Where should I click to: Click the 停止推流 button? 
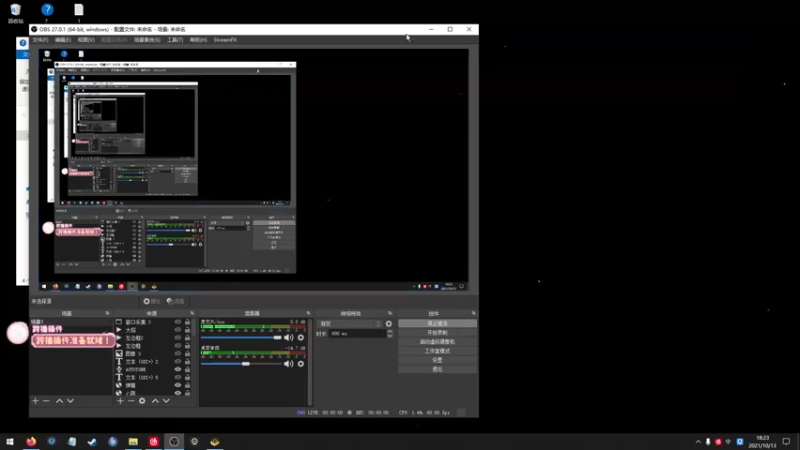pyautogui.click(x=437, y=323)
